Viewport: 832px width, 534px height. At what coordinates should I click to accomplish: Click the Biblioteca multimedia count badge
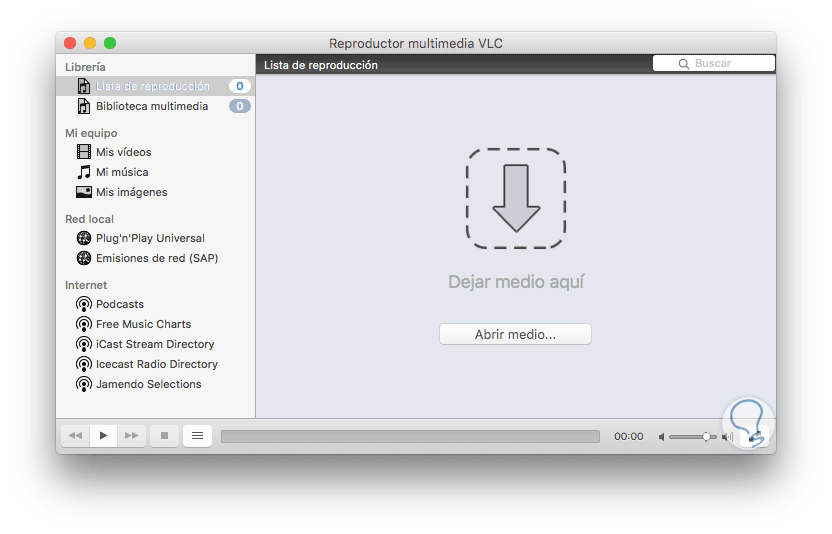(x=240, y=106)
